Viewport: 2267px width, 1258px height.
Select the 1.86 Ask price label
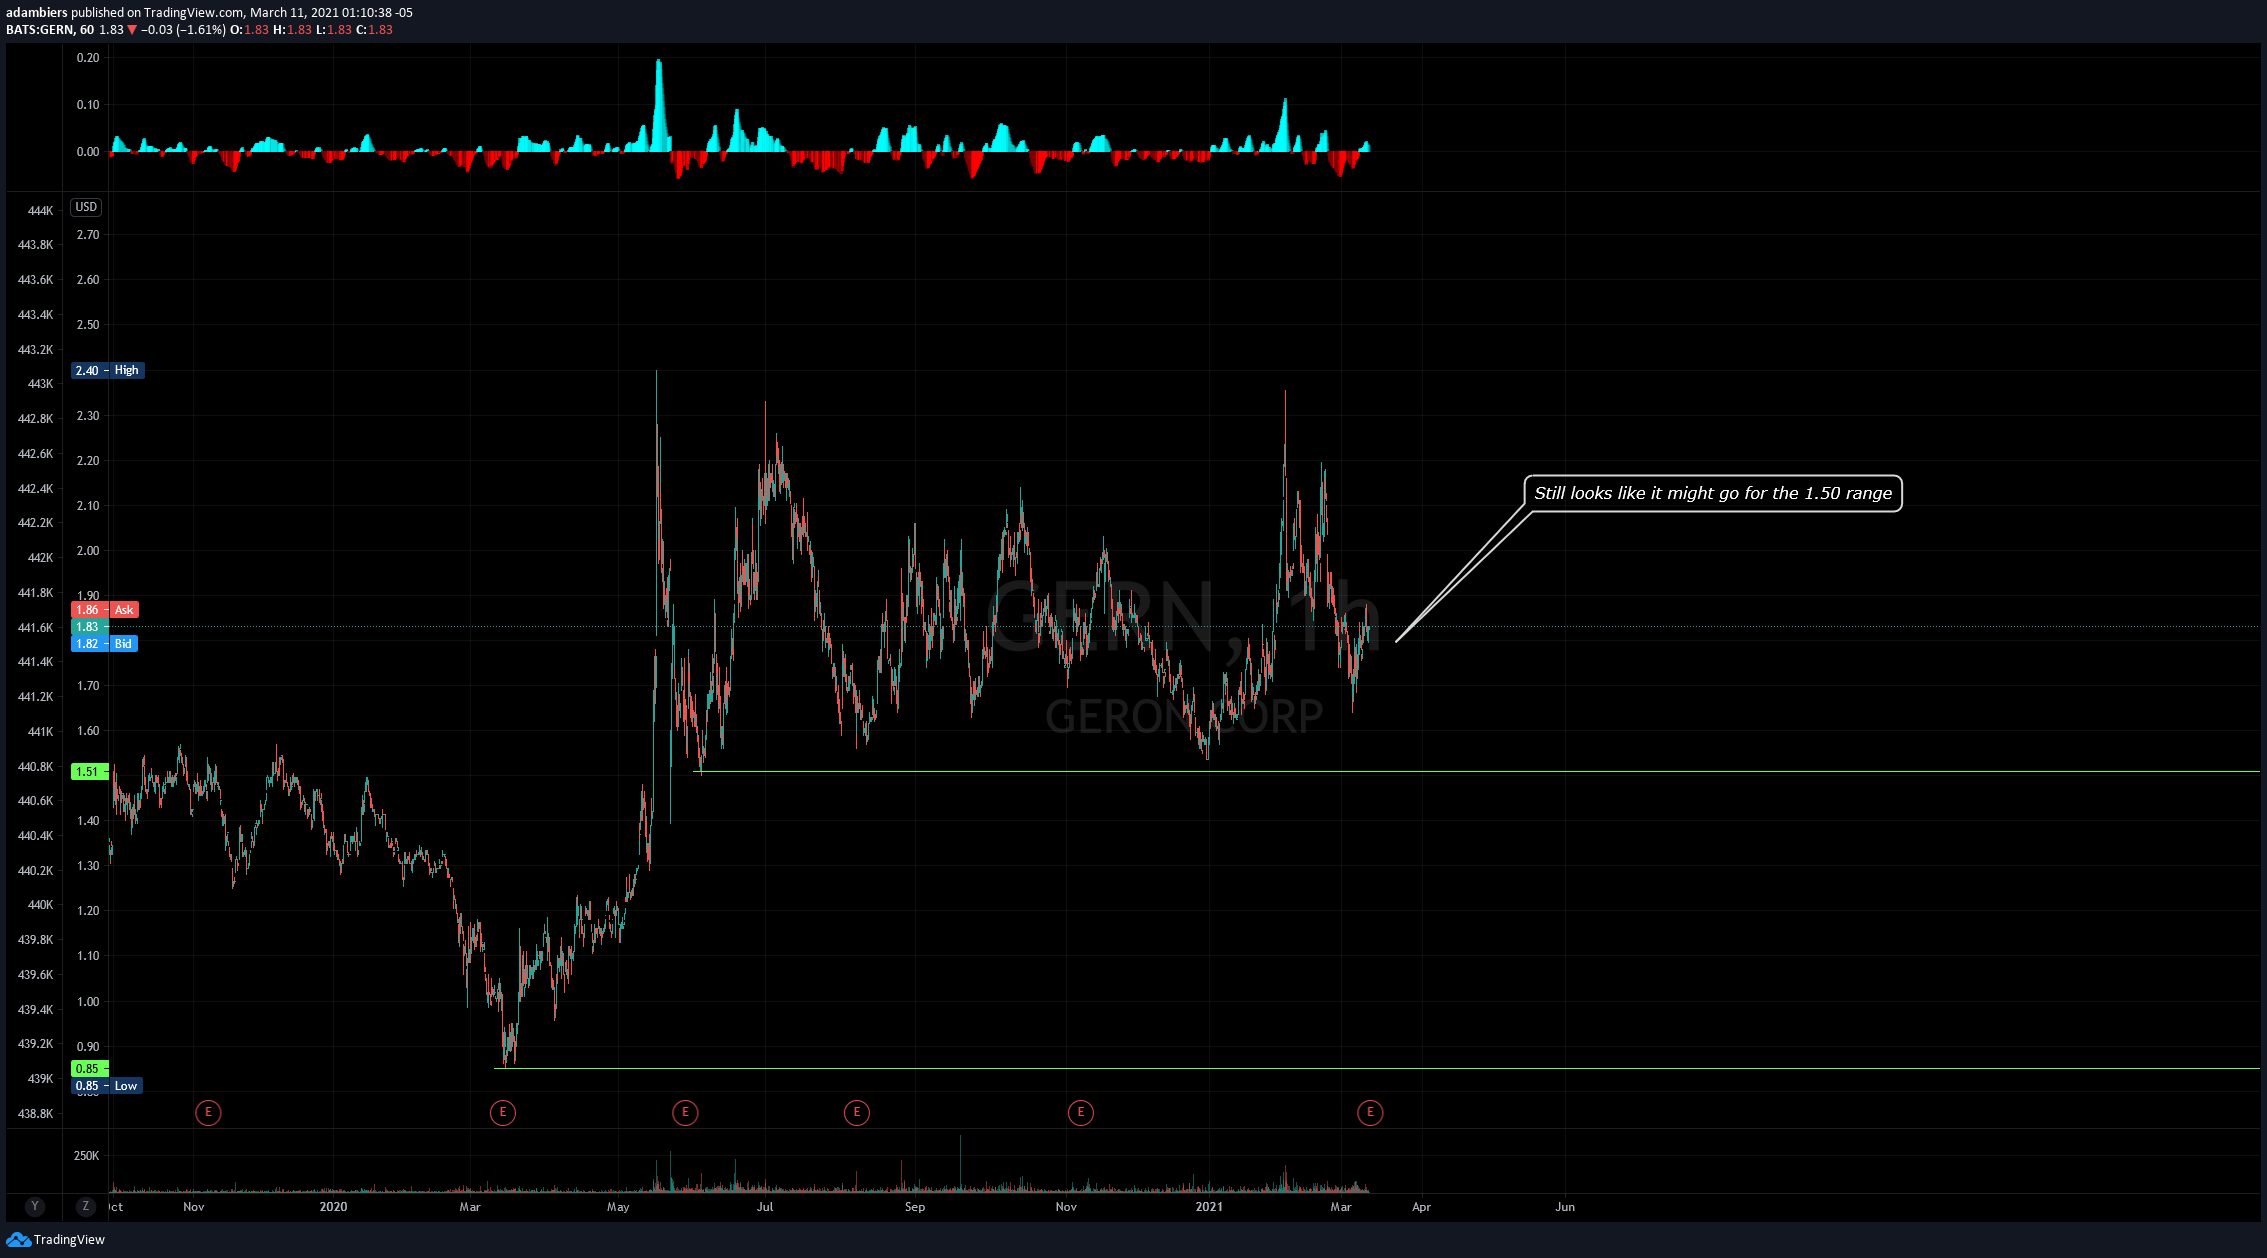click(x=105, y=610)
